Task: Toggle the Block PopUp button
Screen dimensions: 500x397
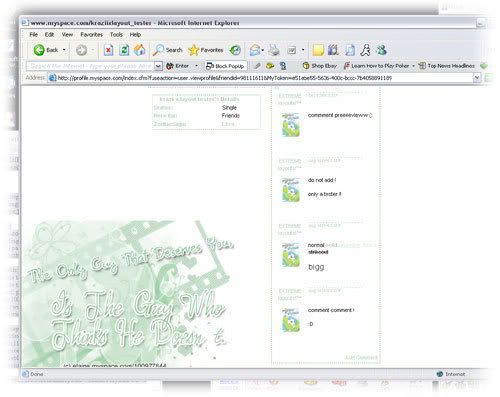Action: pyautogui.click(x=225, y=66)
